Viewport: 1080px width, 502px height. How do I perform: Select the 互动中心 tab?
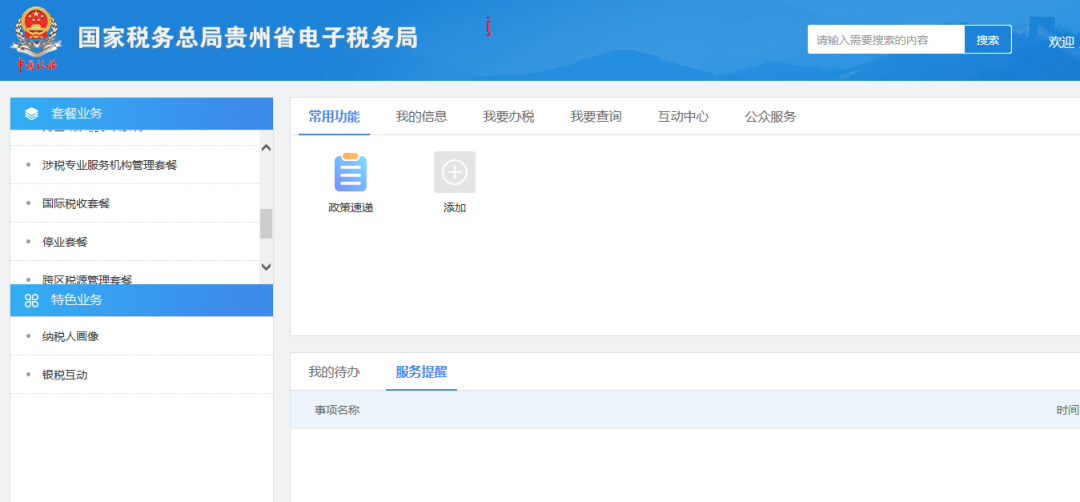683,116
